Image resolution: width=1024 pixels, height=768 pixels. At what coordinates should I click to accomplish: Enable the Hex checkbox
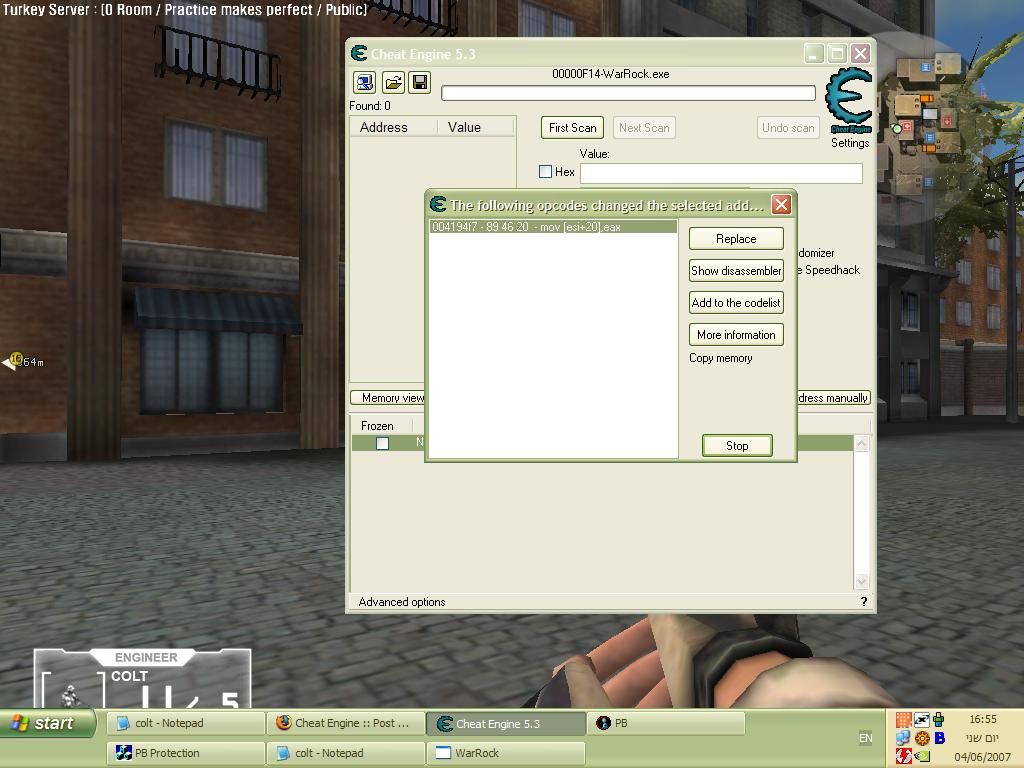pyautogui.click(x=545, y=172)
